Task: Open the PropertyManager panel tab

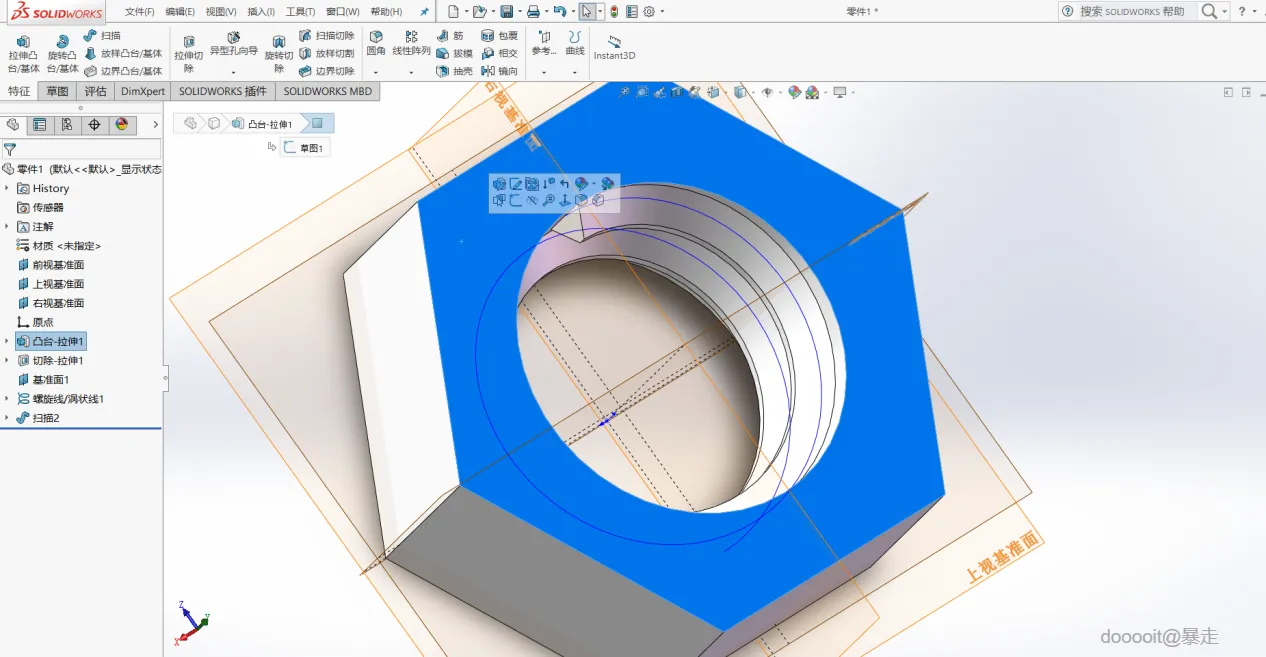Action: tap(40, 125)
